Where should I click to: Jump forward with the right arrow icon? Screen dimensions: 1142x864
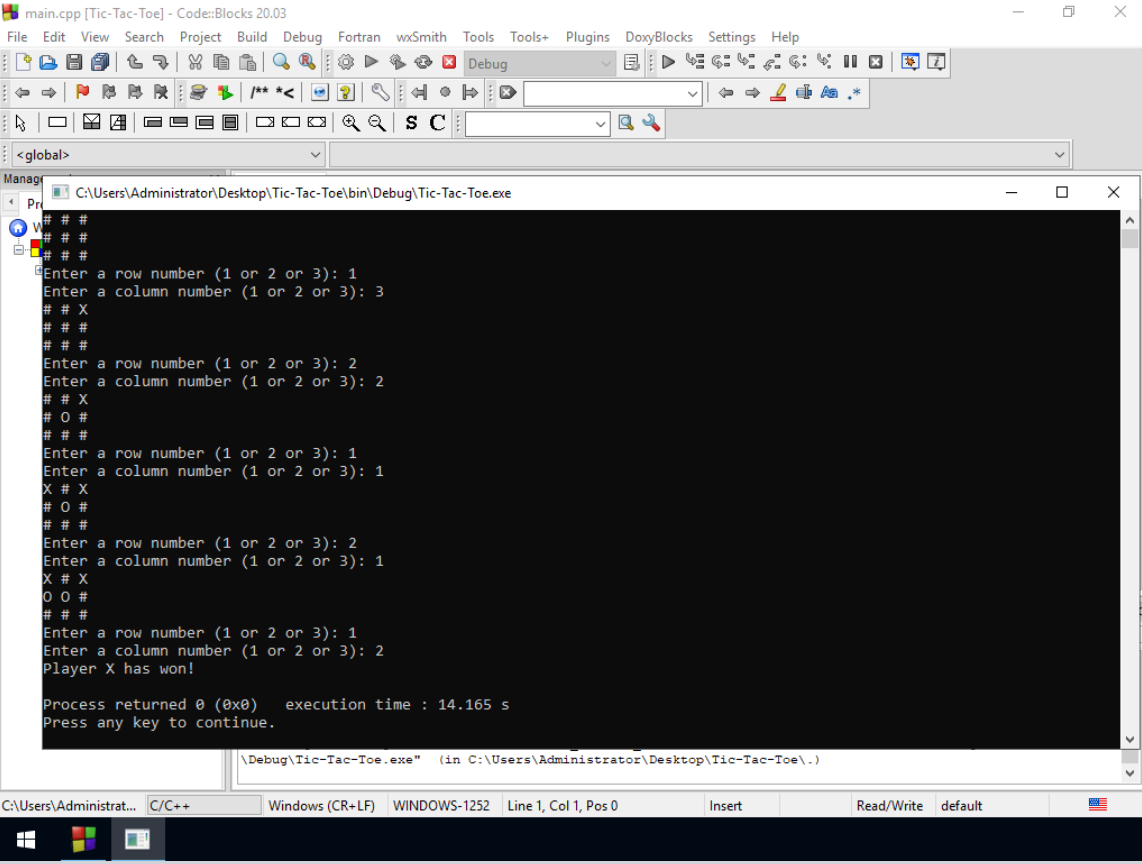pyautogui.click(x=48, y=93)
